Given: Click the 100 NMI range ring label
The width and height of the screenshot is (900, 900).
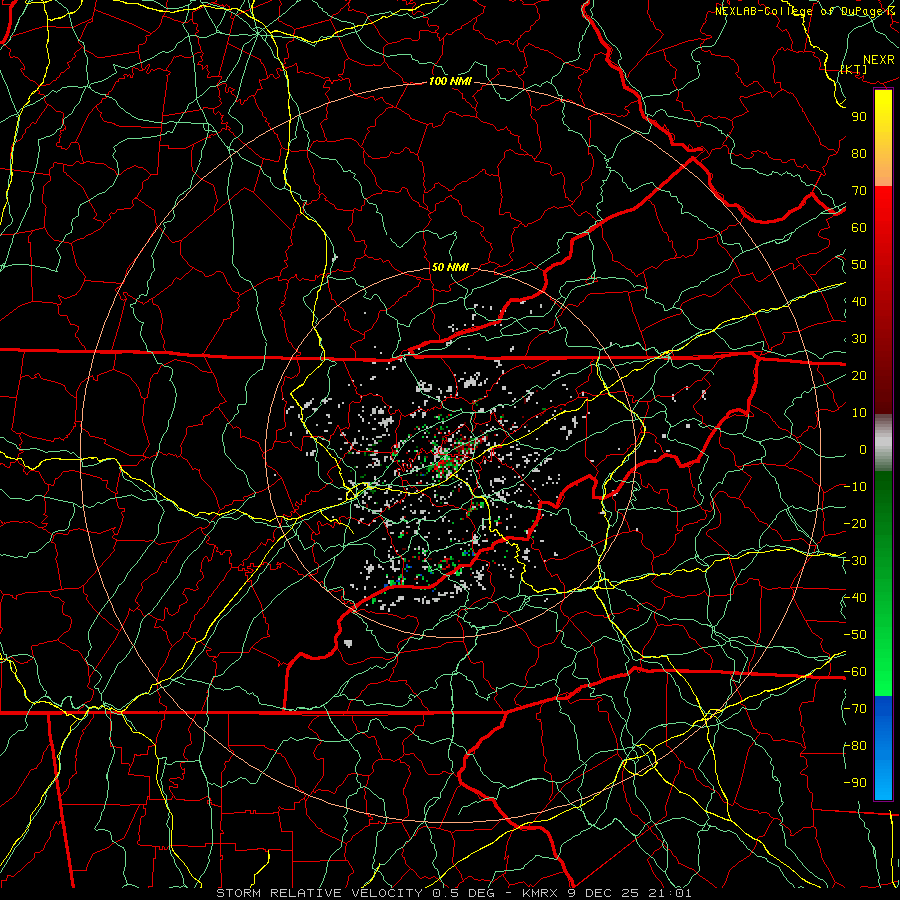Looking at the screenshot, I should (x=450, y=82).
